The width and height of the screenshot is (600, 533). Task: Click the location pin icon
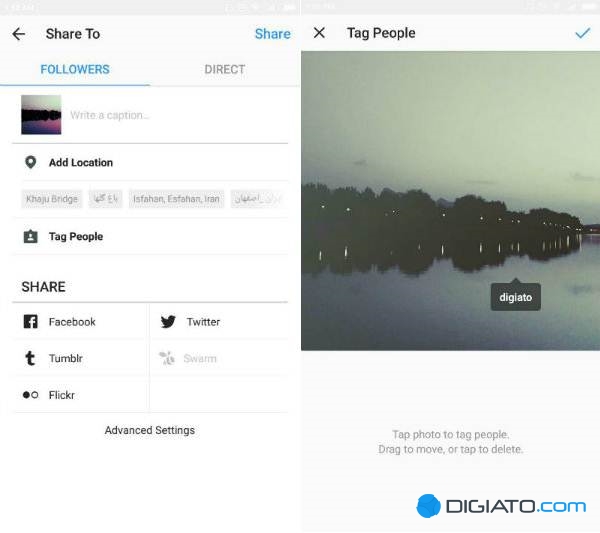(x=31, y=162)
